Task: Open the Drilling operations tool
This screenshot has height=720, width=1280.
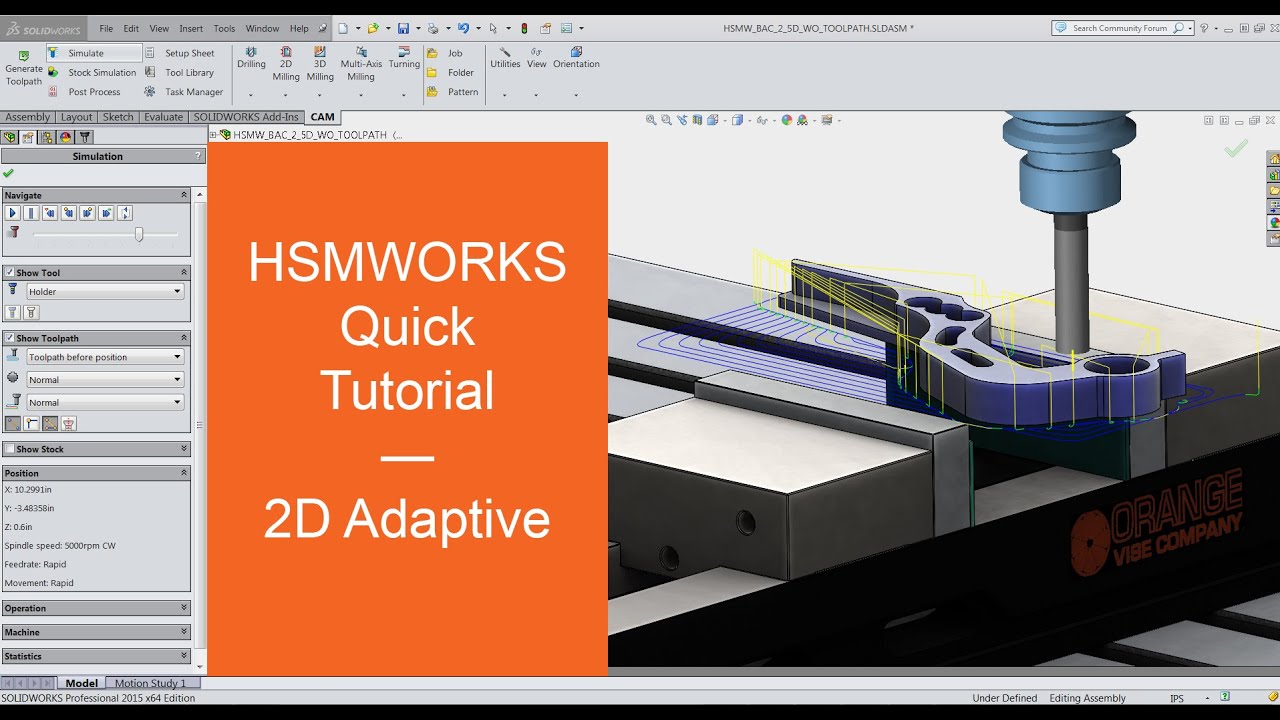Action: 251,58
